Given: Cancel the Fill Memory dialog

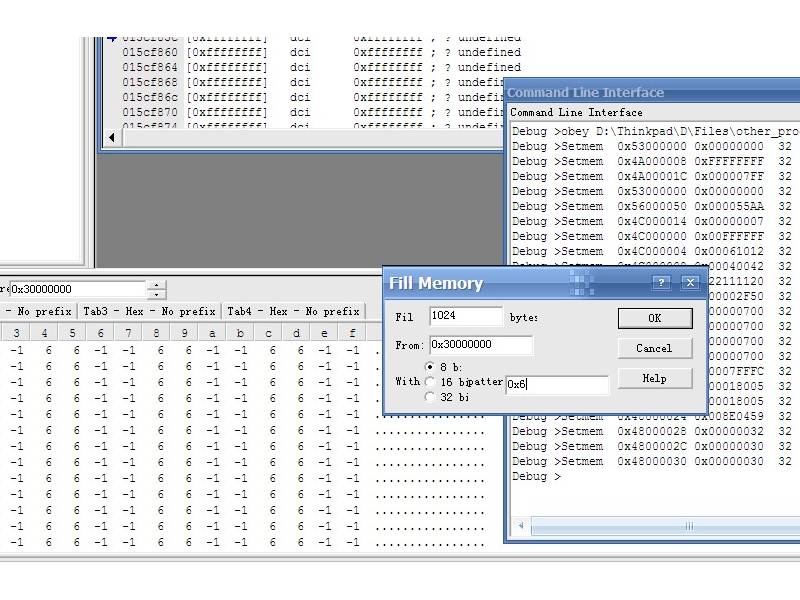Looking at the screenshot, I should tap(654, 348).
